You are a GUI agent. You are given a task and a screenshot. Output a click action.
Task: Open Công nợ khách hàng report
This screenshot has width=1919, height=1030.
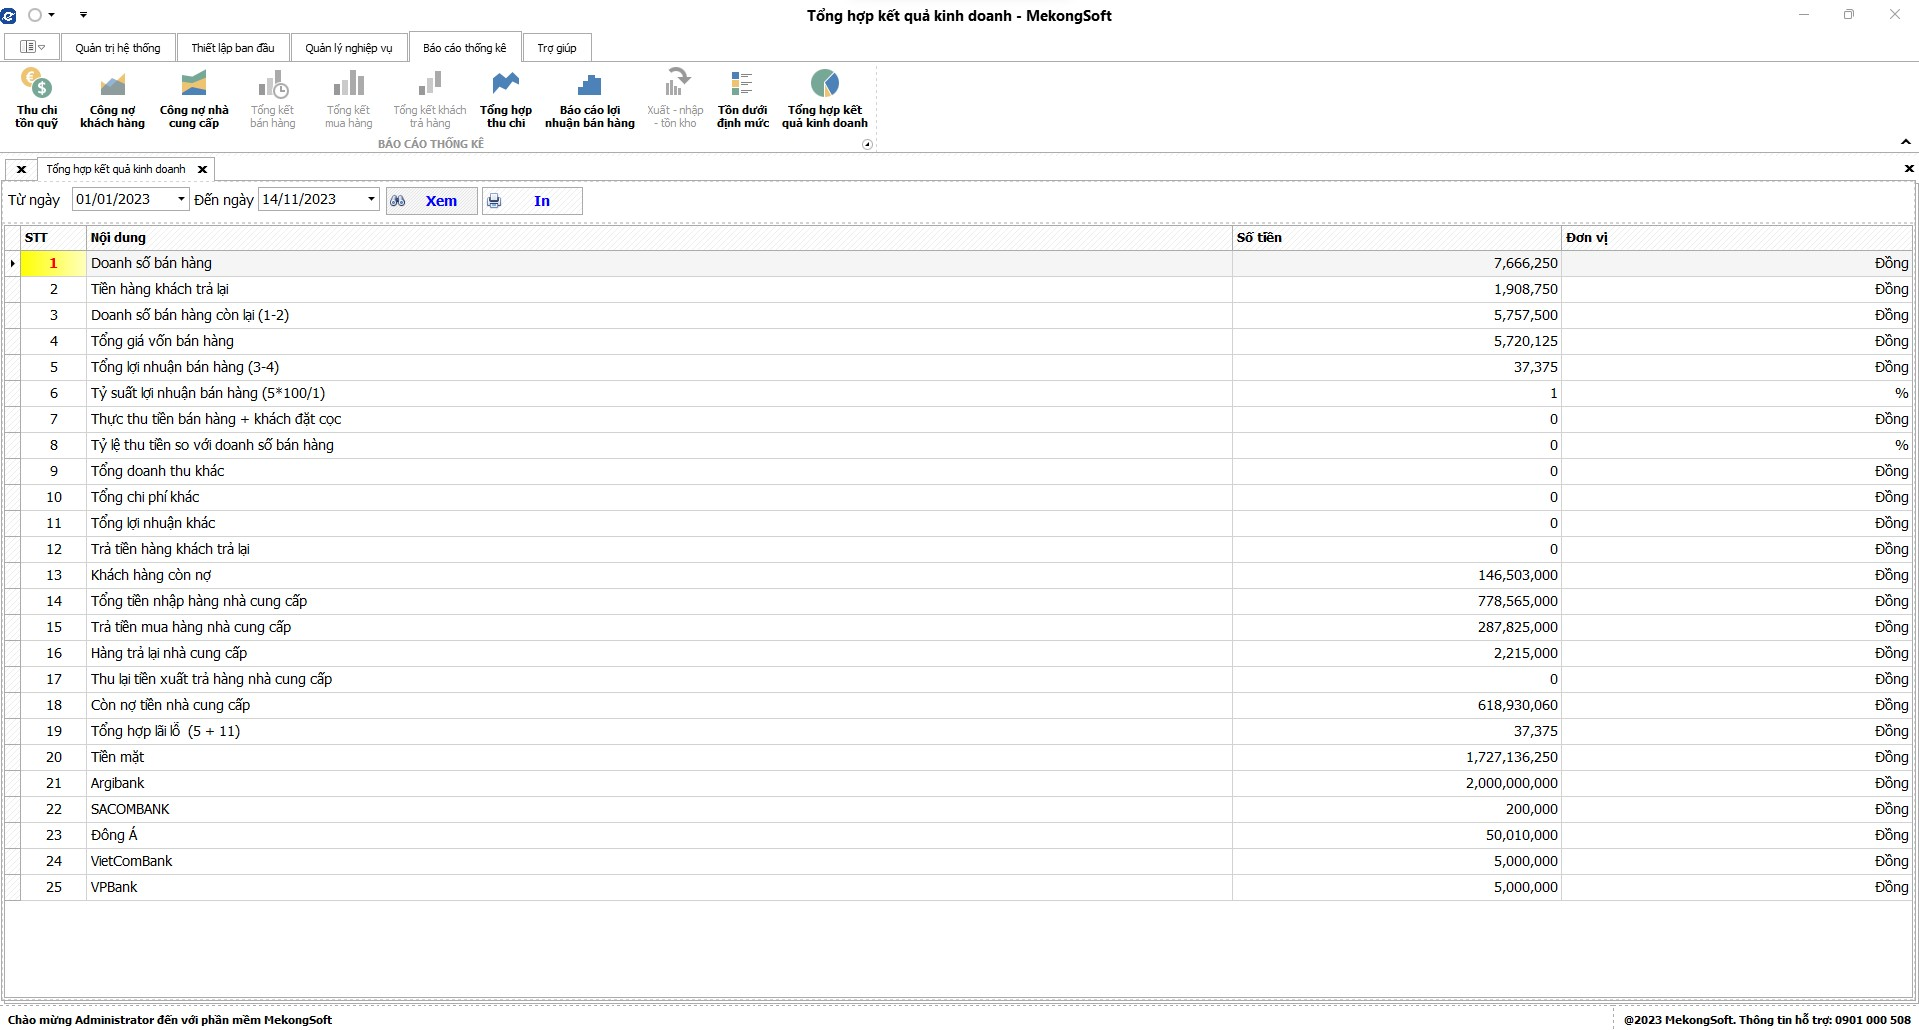[x=112, y=99]
